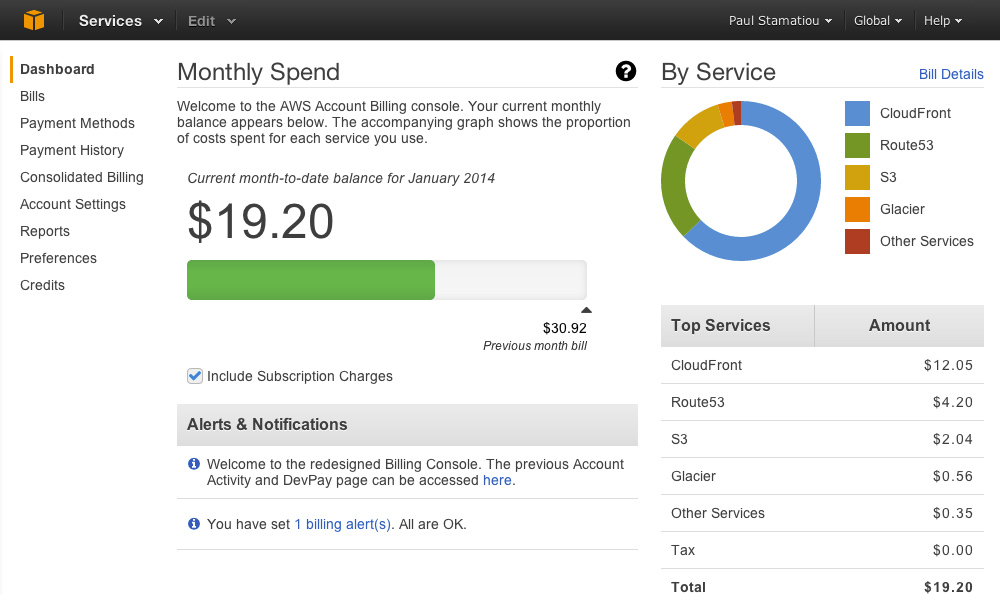Click the $0.00 Tax amount
This screenshot has height=595, width=1000.
[953, 550]
